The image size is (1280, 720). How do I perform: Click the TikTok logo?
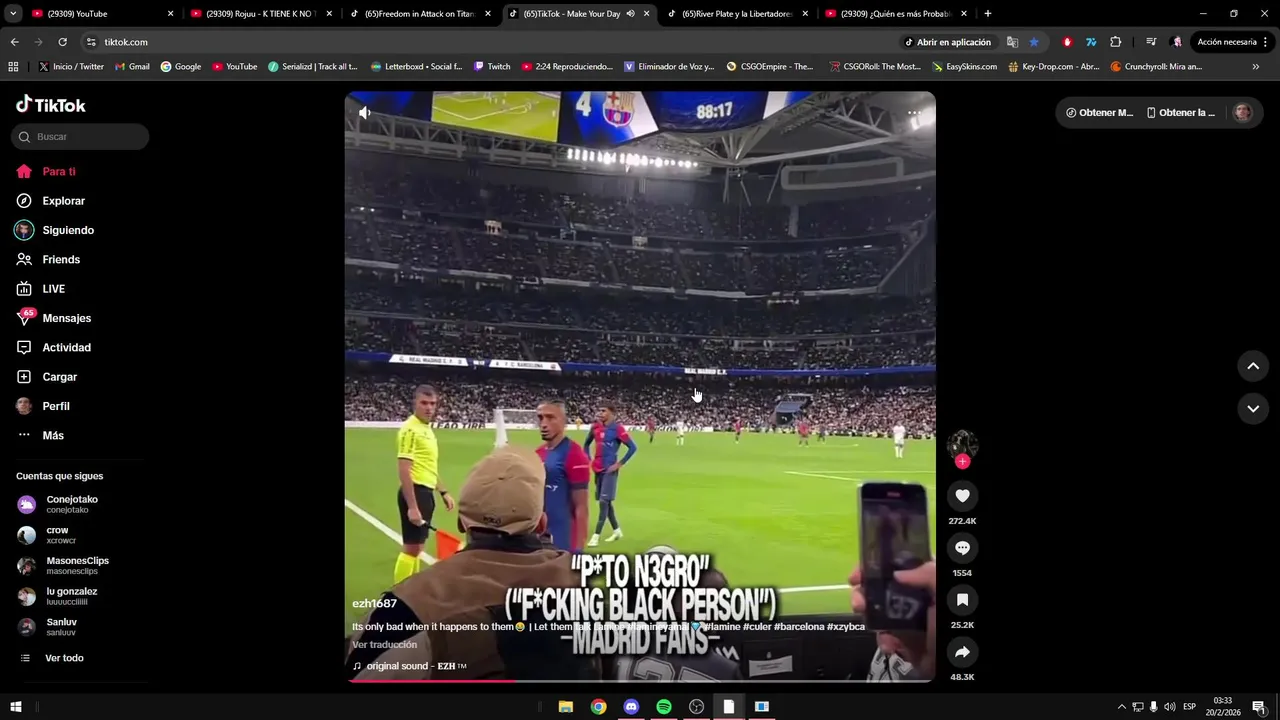(51, 105)
